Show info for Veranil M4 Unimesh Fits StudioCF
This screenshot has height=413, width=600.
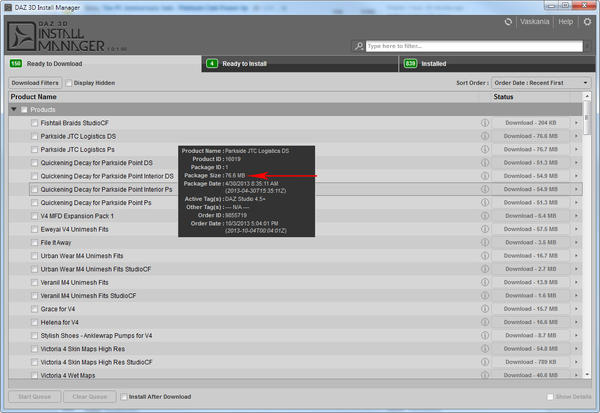point(485,295)
